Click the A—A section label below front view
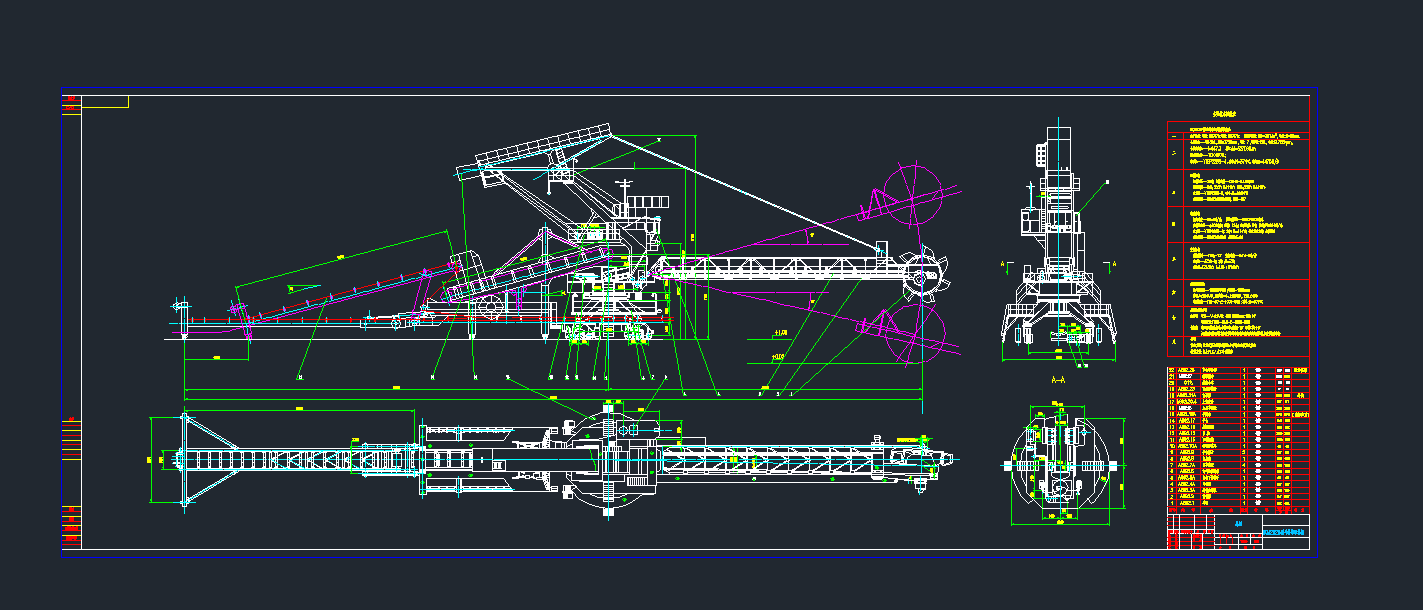Screen dimensions: 1423x610 pyautogui.click(x=1057, y=380)
